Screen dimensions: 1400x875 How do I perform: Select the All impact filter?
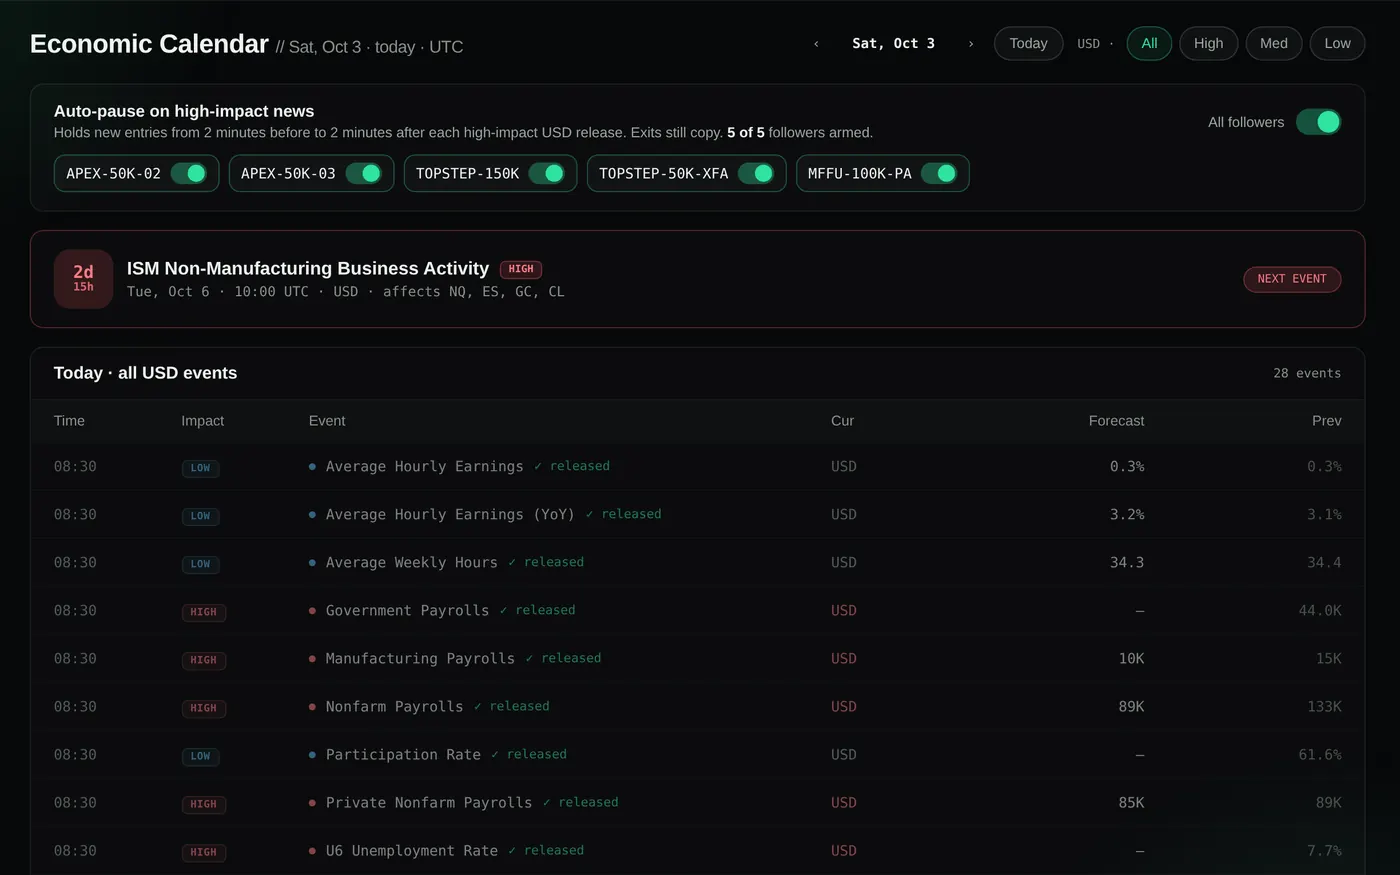1149,44
